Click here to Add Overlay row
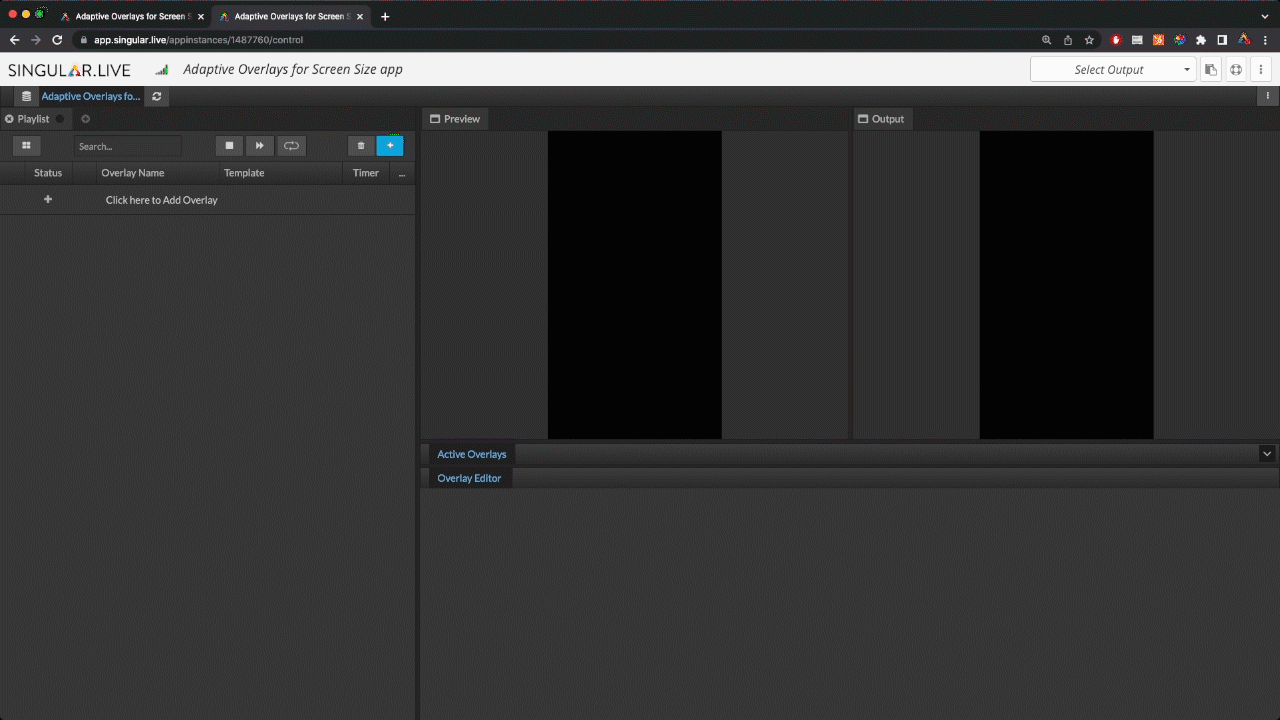 161,200
